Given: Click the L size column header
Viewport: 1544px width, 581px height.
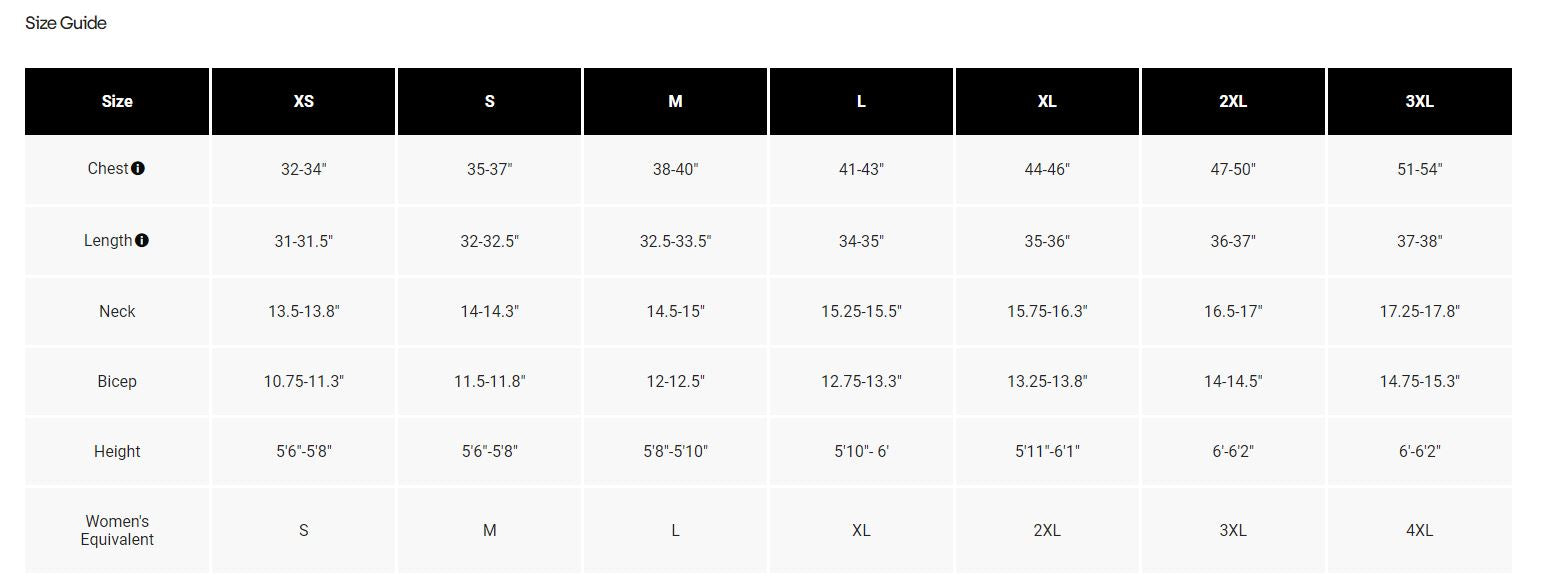Looking at the screenshot, I should tap(862, 101).
